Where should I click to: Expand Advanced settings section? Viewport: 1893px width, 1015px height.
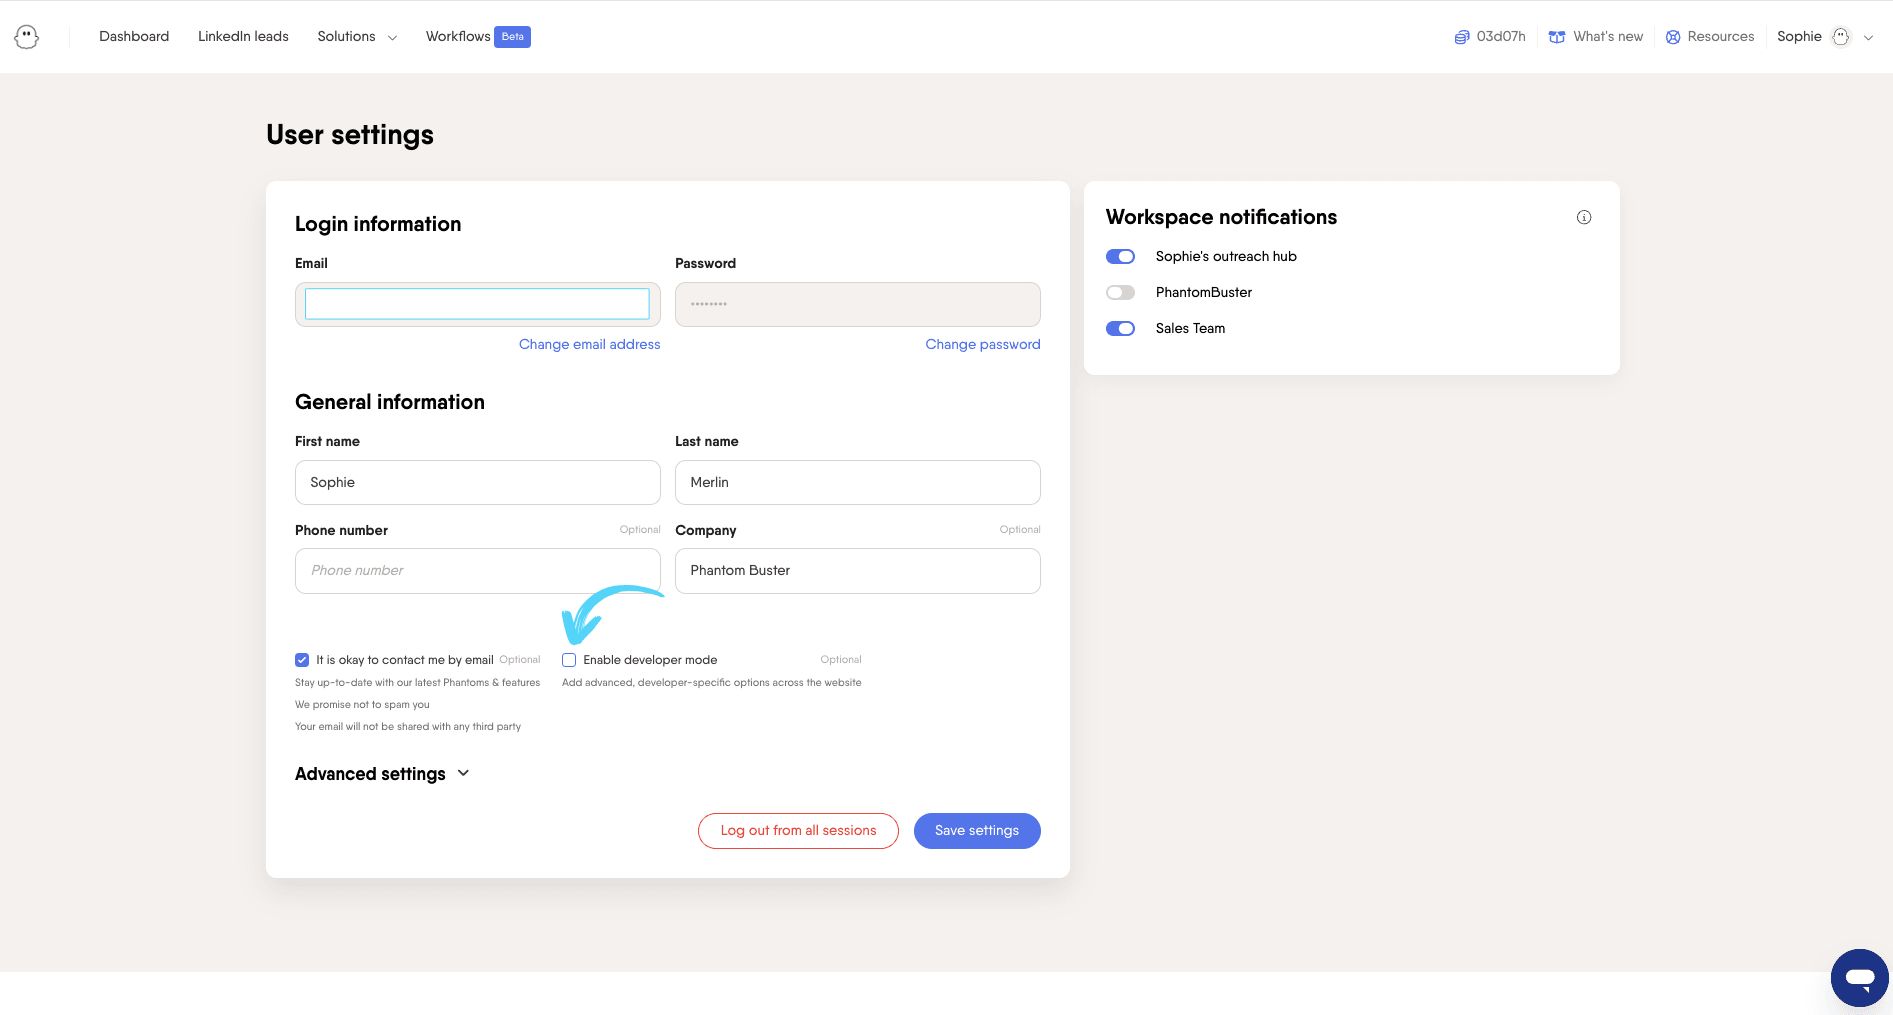(x=382, y=774)
